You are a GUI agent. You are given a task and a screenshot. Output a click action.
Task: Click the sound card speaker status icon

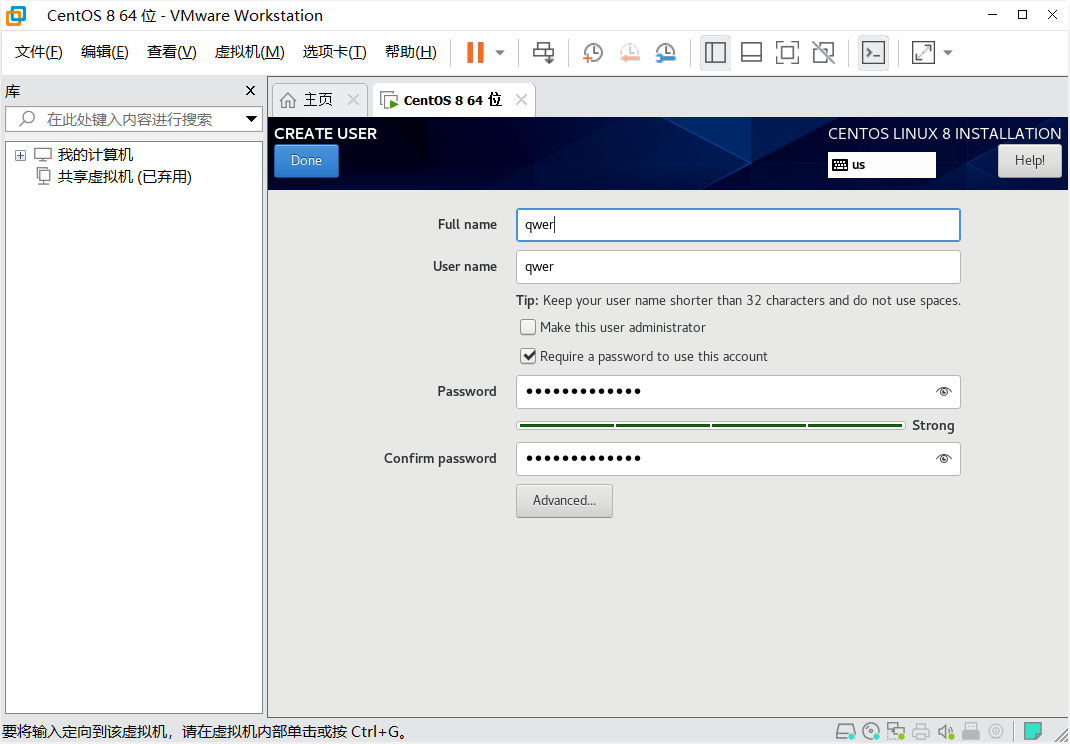click(x=946, y=732)
